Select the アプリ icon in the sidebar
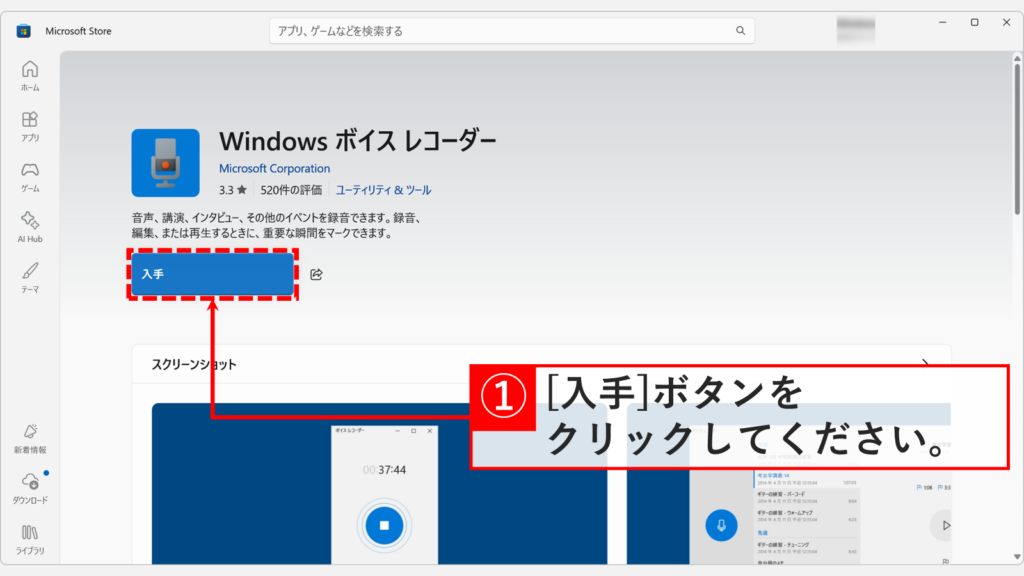Image resolution: width=1024 pixels, height=576 pixels. (29, 120)
